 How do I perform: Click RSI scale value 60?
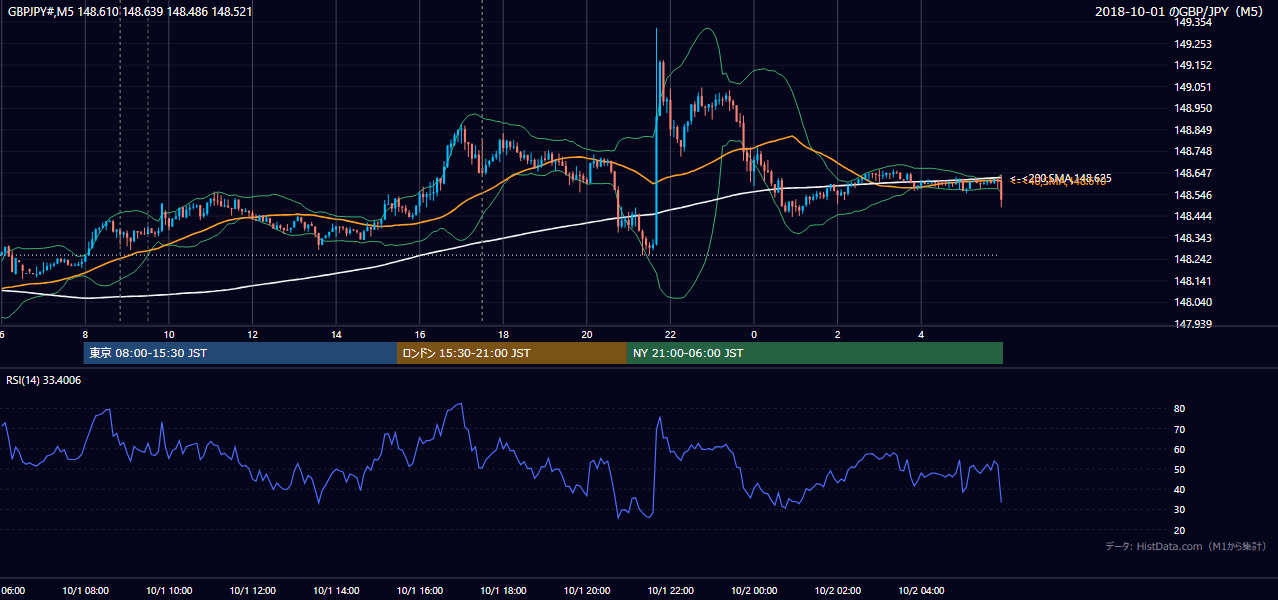(x=1179, y=449)
